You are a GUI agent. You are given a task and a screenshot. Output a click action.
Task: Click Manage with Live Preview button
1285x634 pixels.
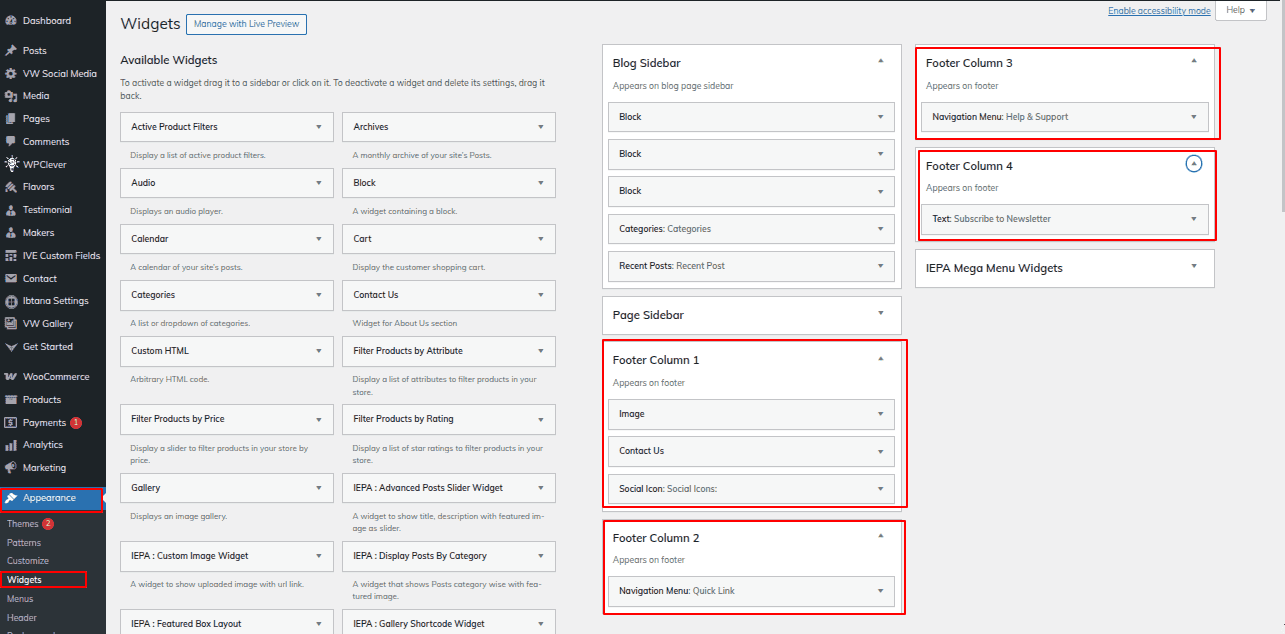click(246, 24)
